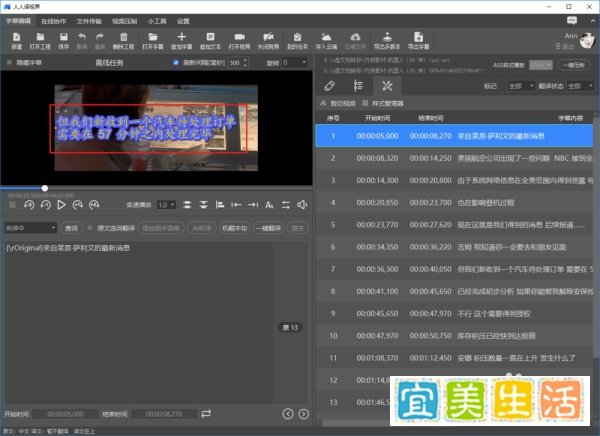
Task: Select the pencil edit tab icon
Action: tap(329, 86)
